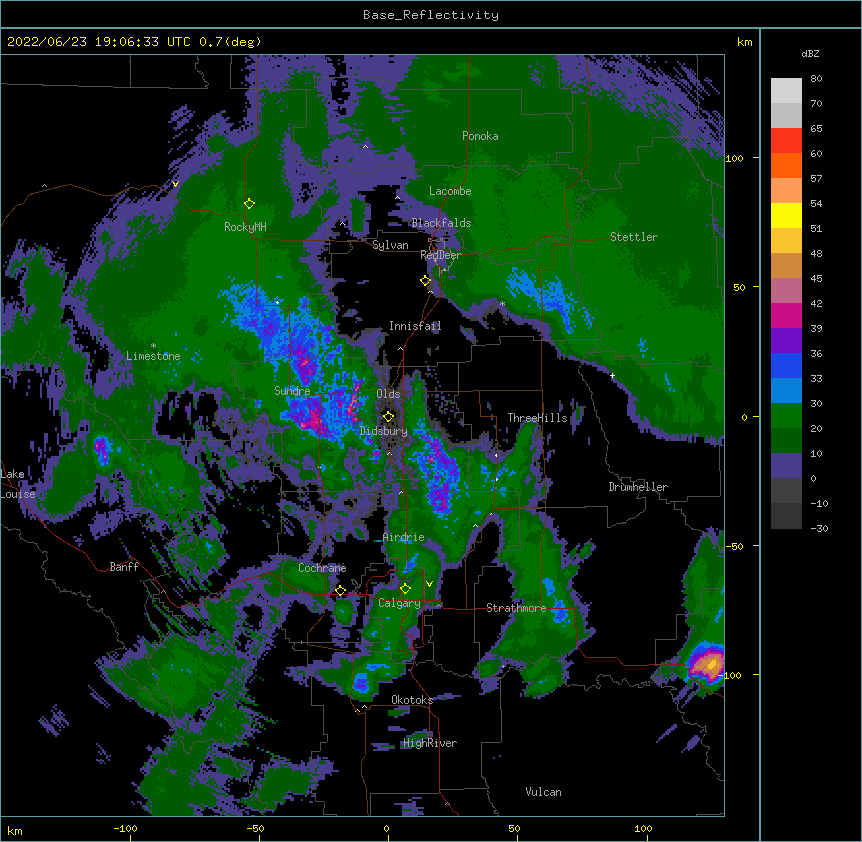Click the Base_Reflectivity title text

(431, 15)
